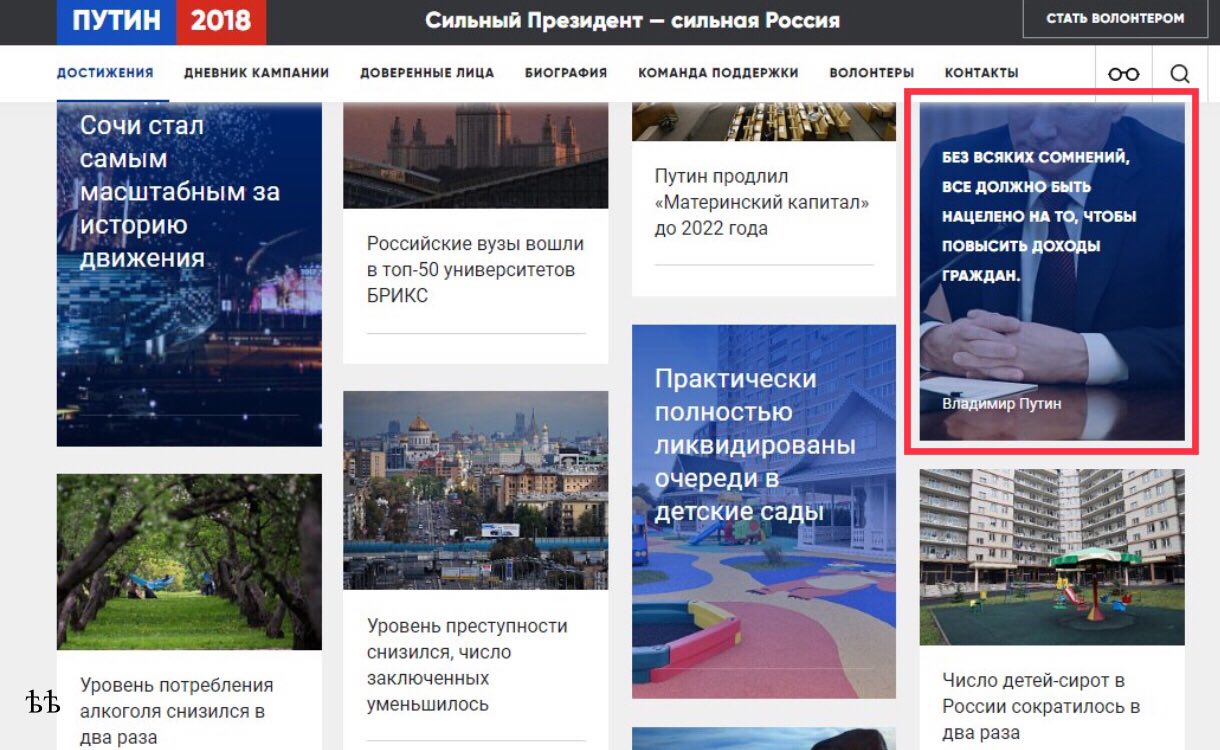
Task: Open Число детей-сирот в России сократилось article
Action: [x=1041, y=706]
